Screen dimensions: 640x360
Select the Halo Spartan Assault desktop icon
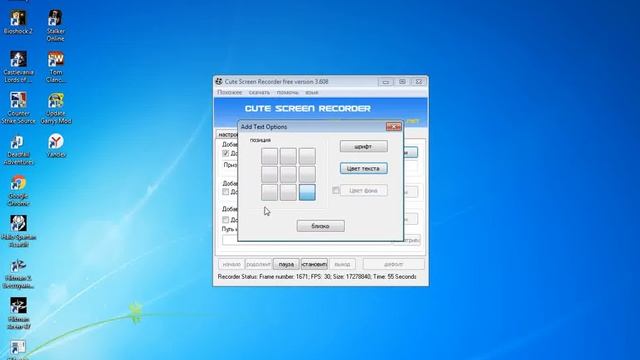pos(18,231)
